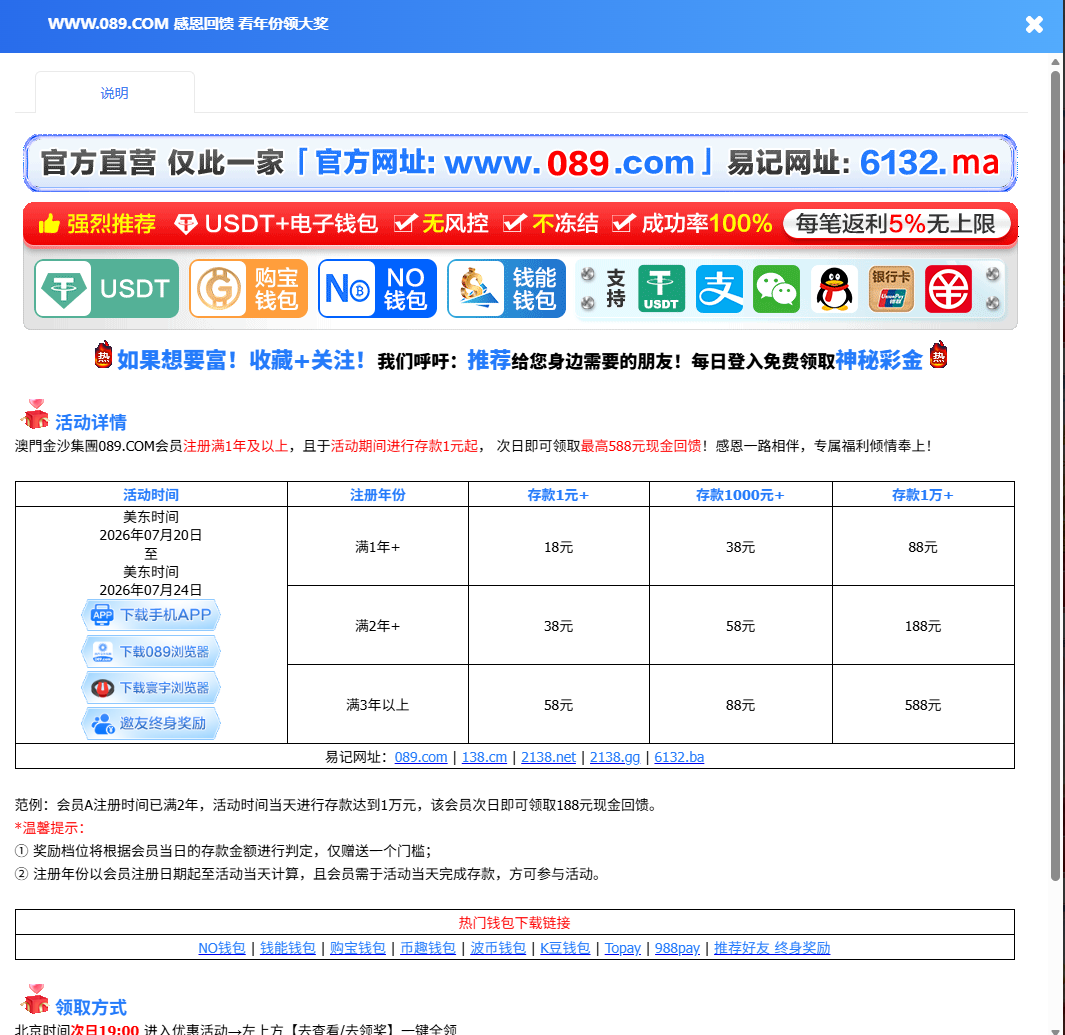Click the 下载寰宇浏览器 button

(151, 688)
